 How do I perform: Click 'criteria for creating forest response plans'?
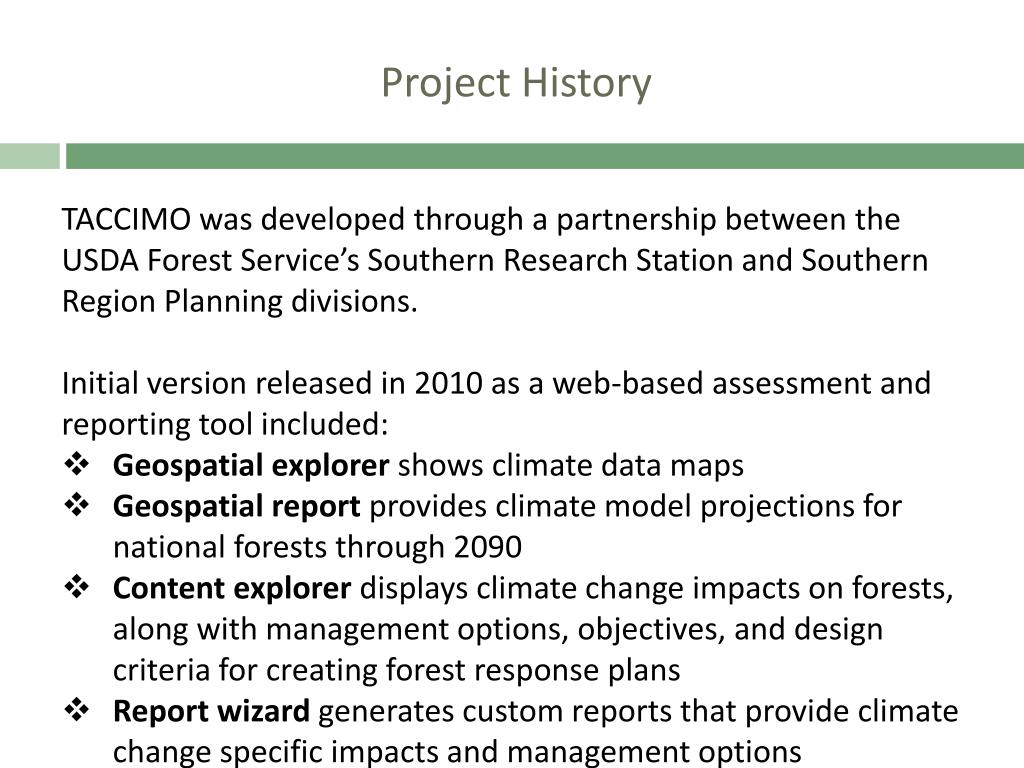coord(396,671)
